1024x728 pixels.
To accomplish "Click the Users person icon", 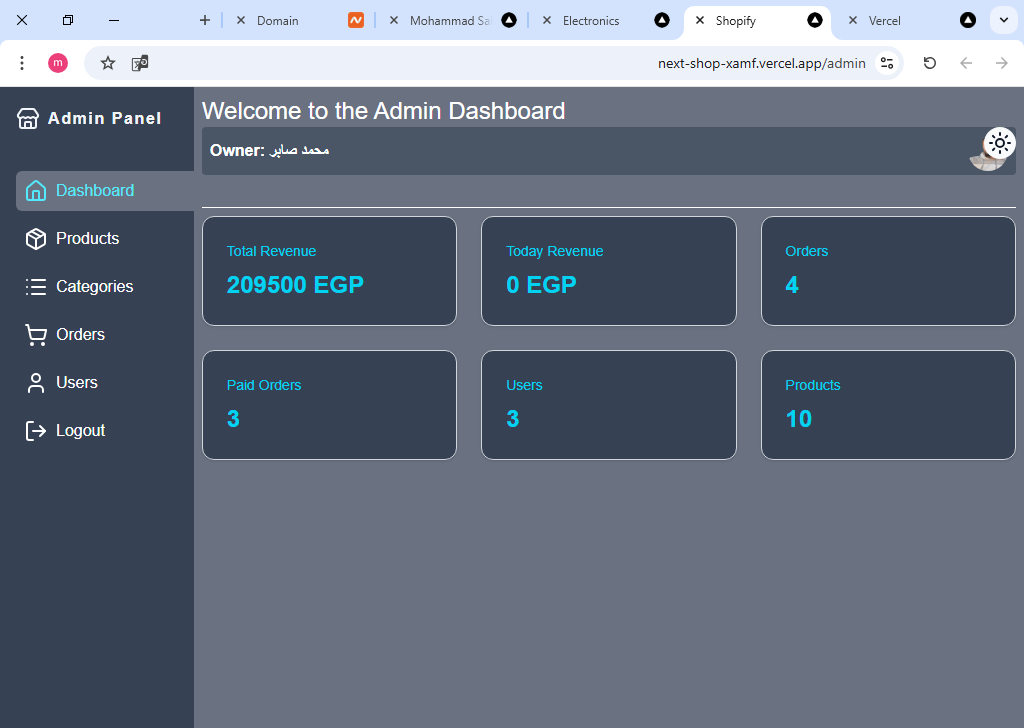I will (36, 383).
